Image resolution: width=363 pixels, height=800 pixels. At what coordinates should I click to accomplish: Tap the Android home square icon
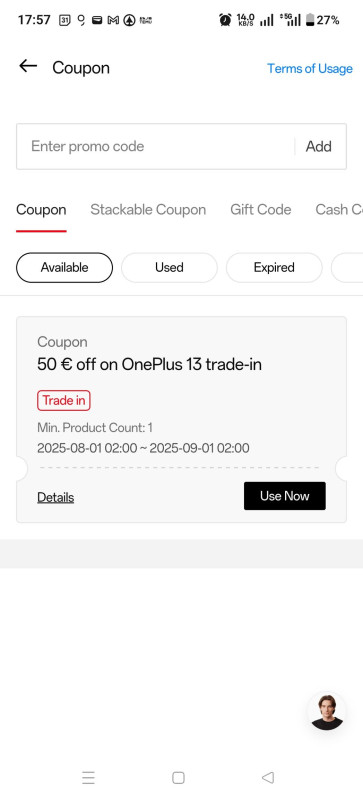[178, 778]
